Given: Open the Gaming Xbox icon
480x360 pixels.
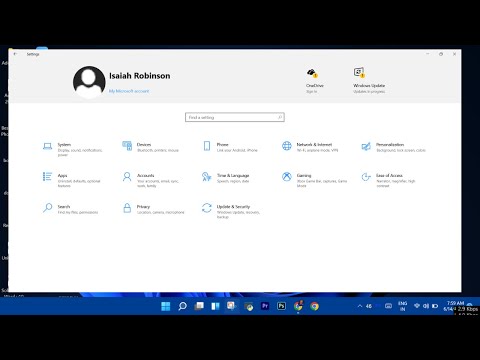Looking at the screenshot, I should 287,177.
